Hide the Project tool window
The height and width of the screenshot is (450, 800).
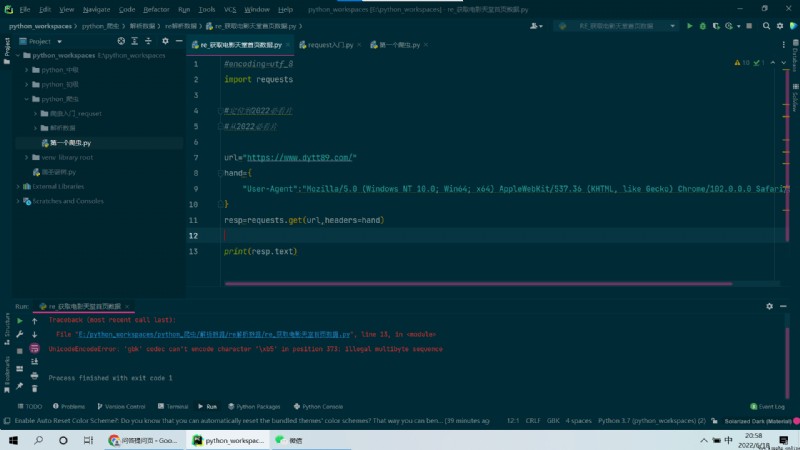point(179,41)
